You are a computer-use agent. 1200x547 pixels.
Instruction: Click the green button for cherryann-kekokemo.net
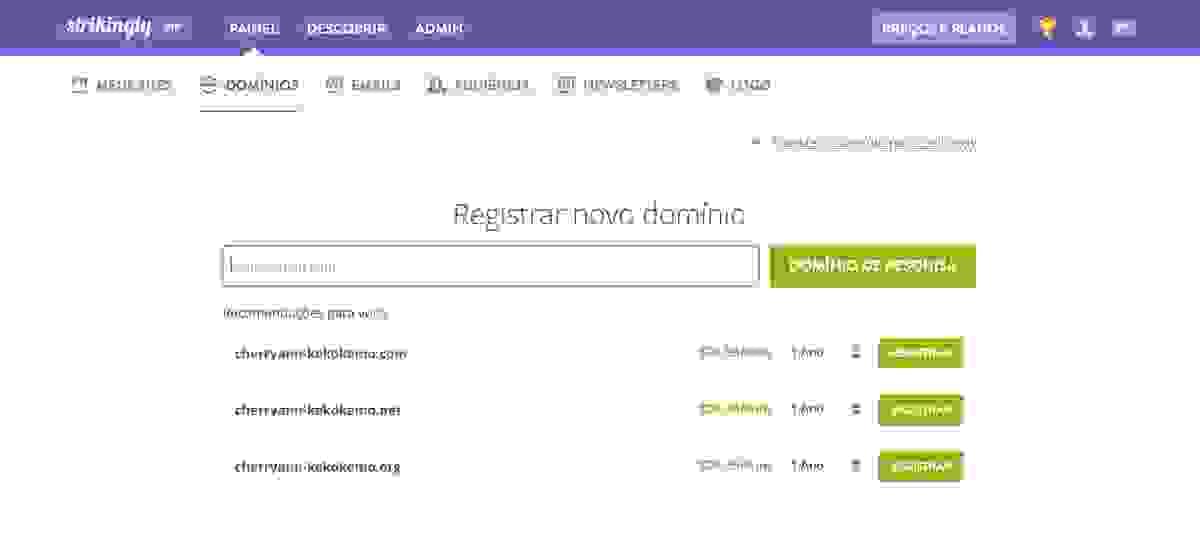point(920,410)
